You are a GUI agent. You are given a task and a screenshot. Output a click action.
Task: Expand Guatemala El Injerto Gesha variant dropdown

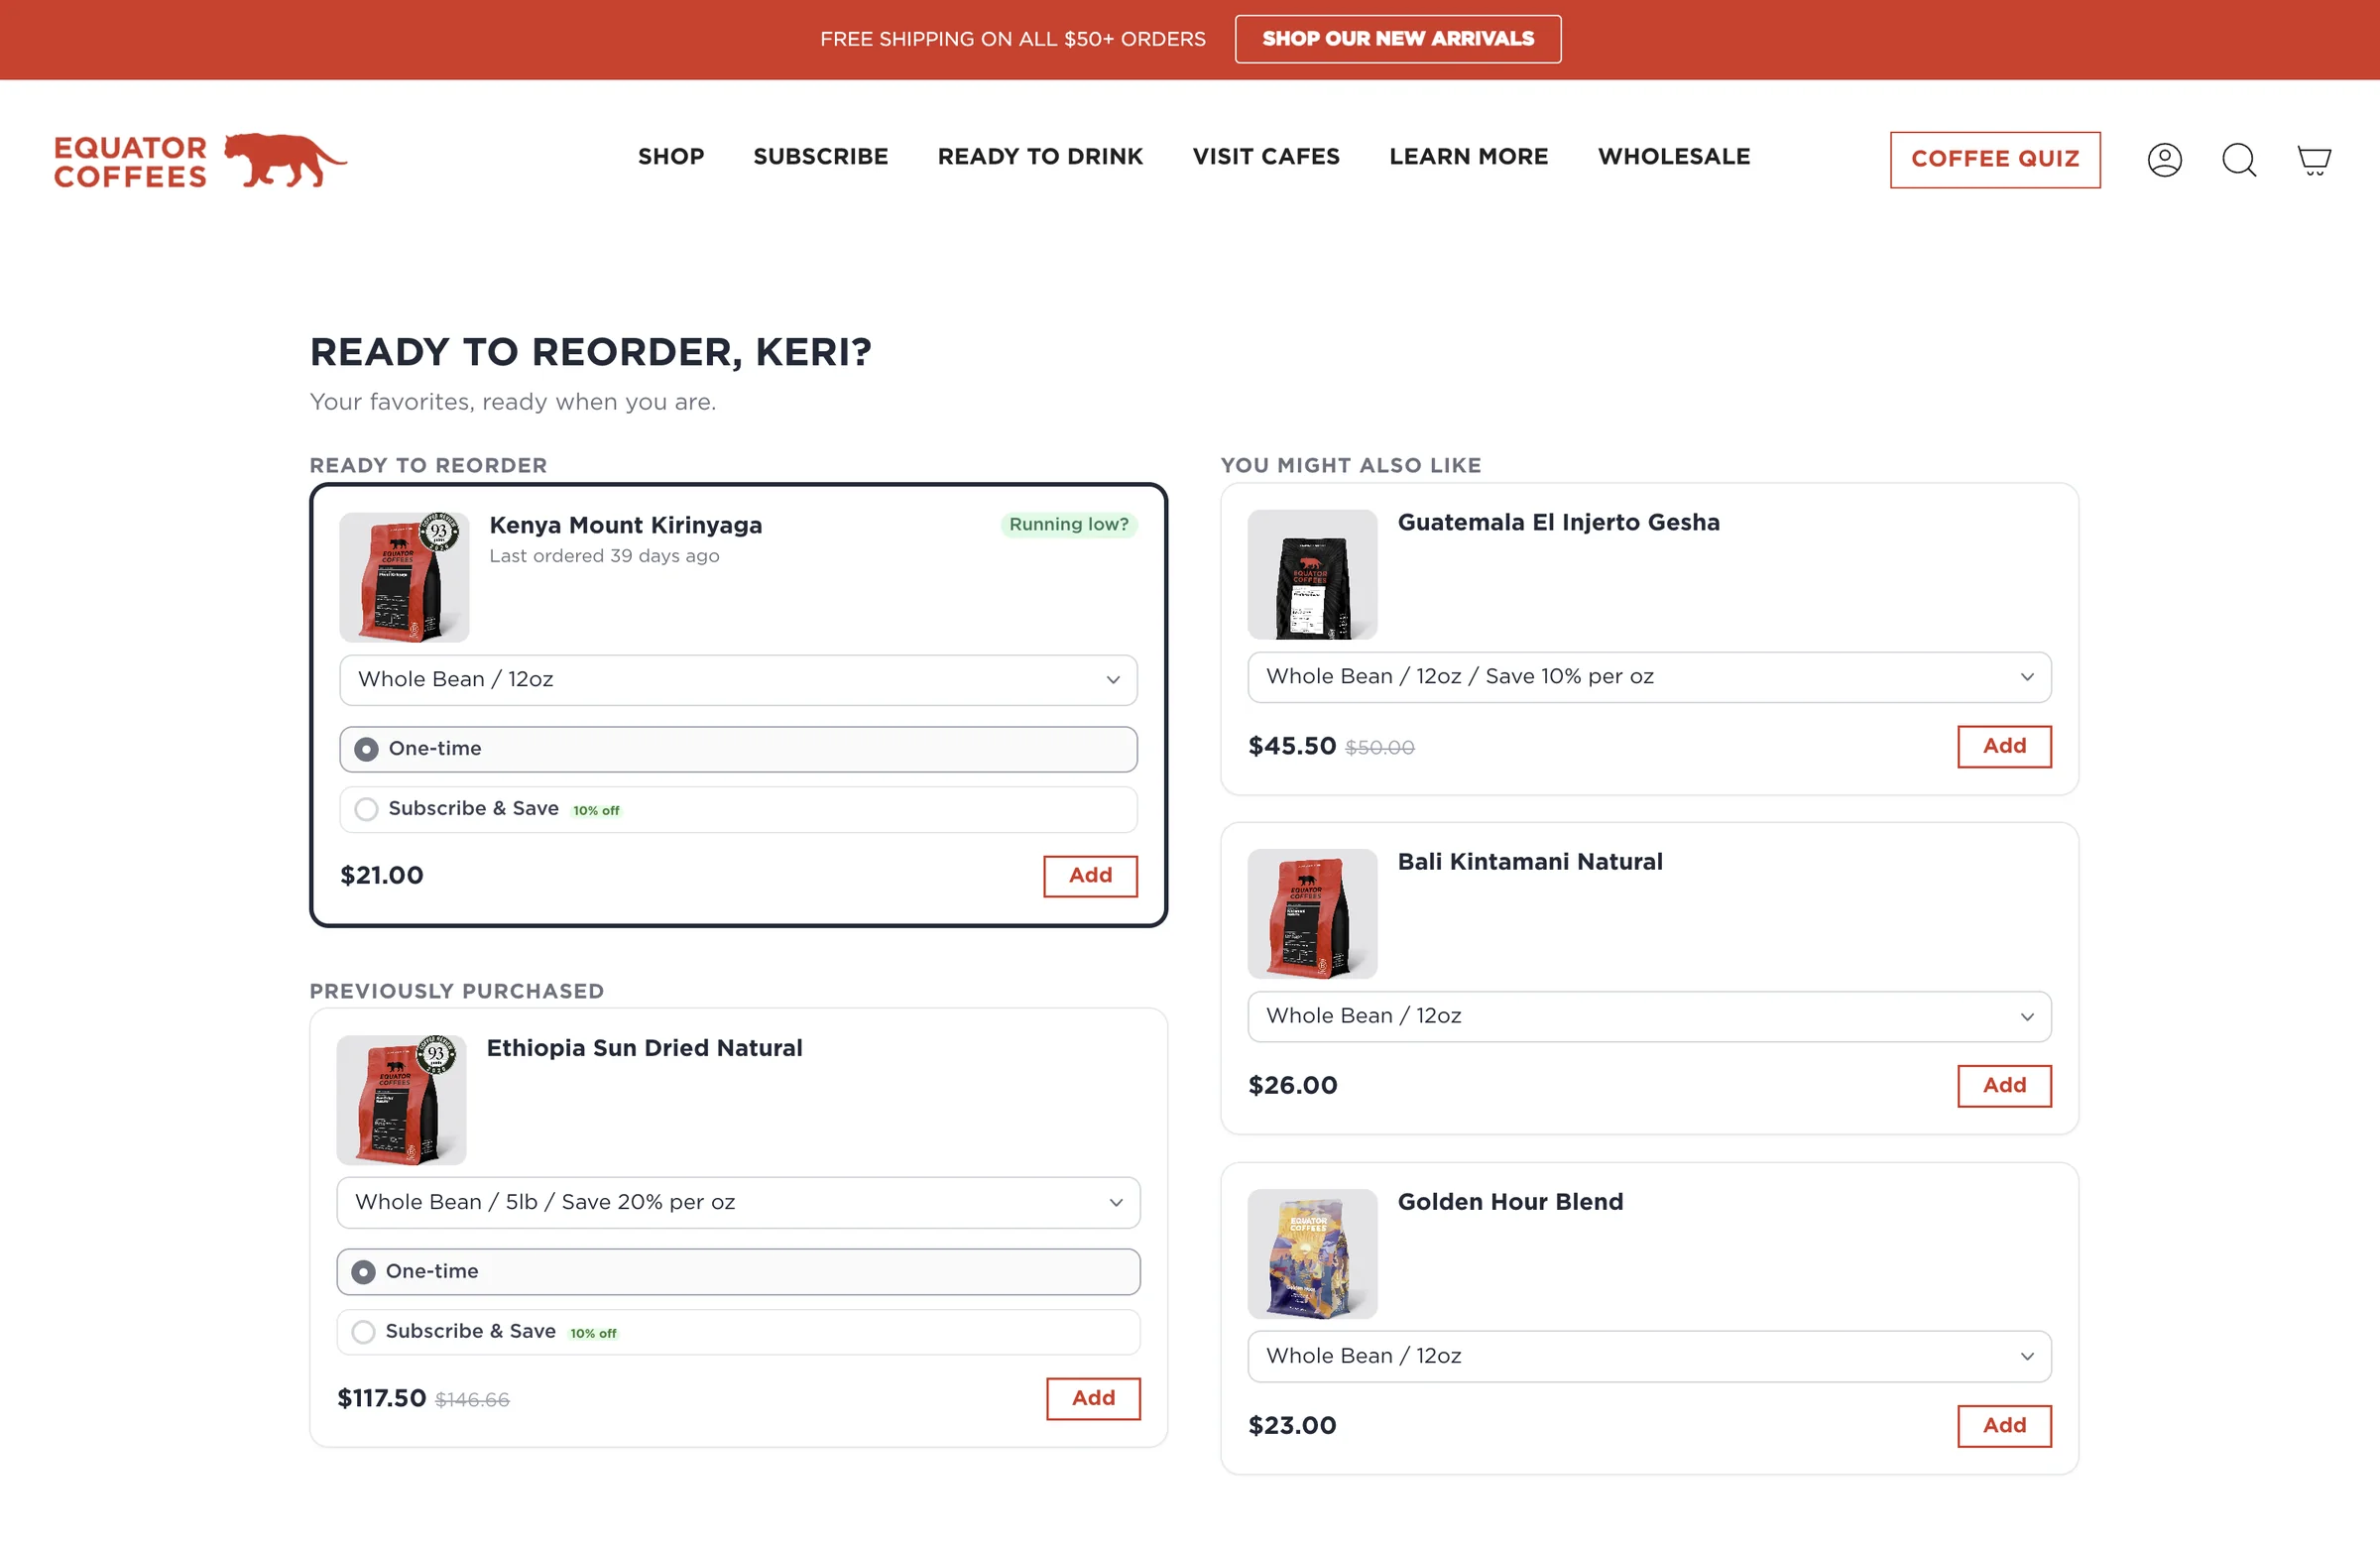tap(1649, 677)
